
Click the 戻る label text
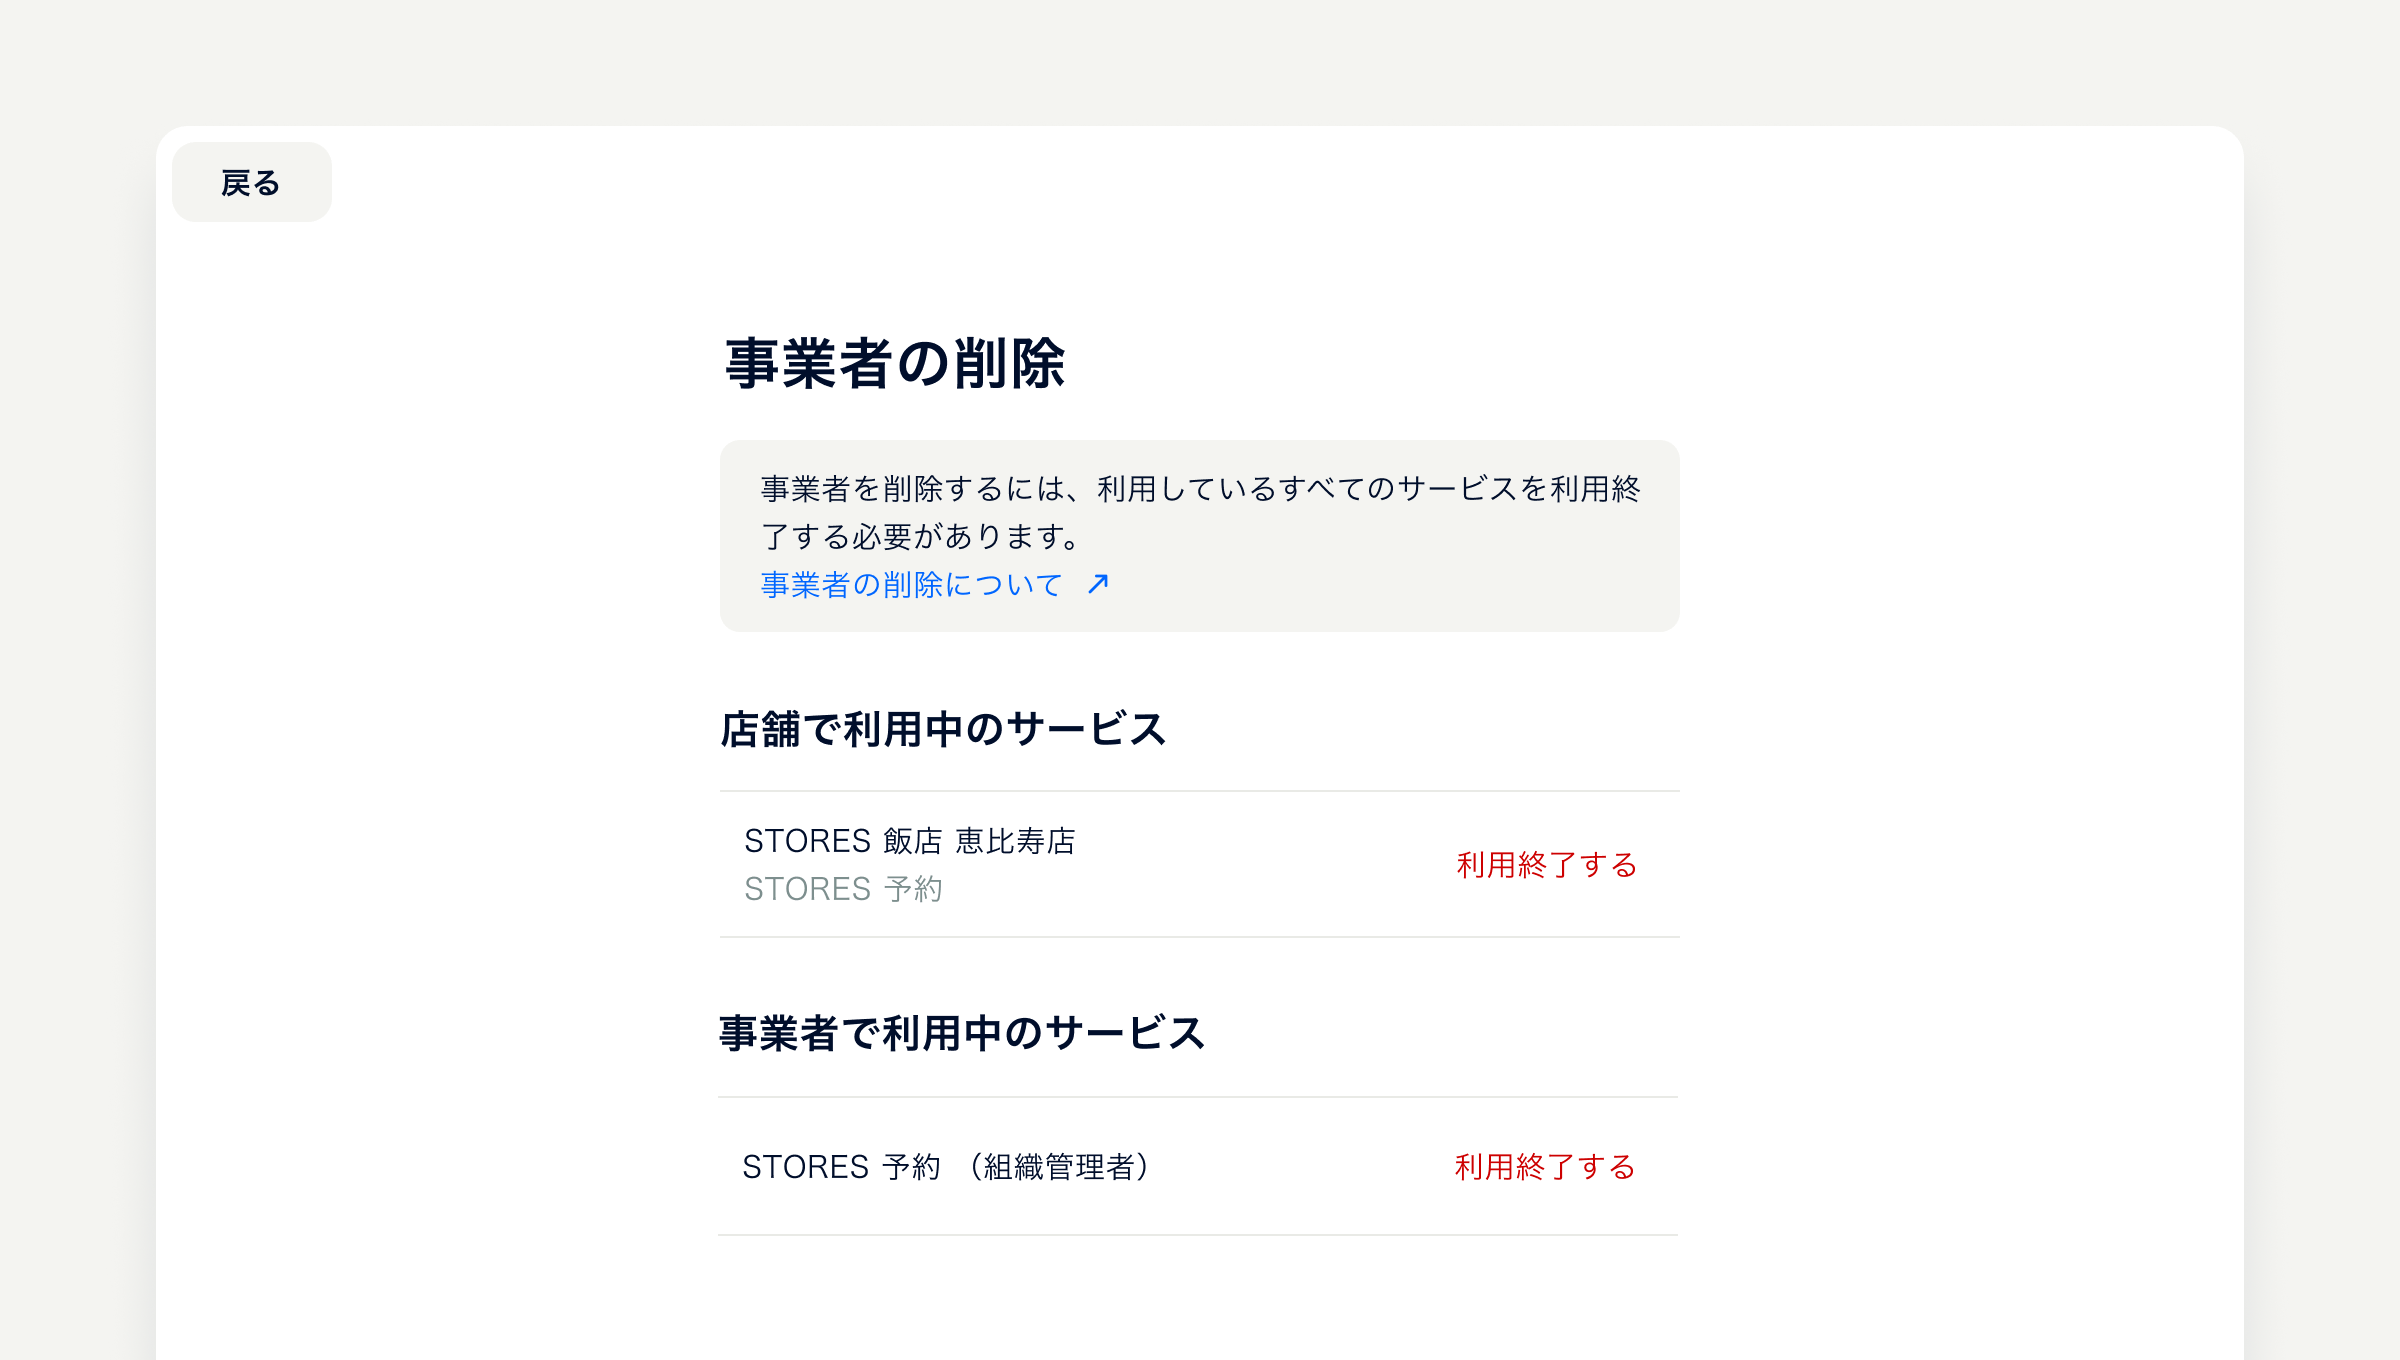coord(251,183)
